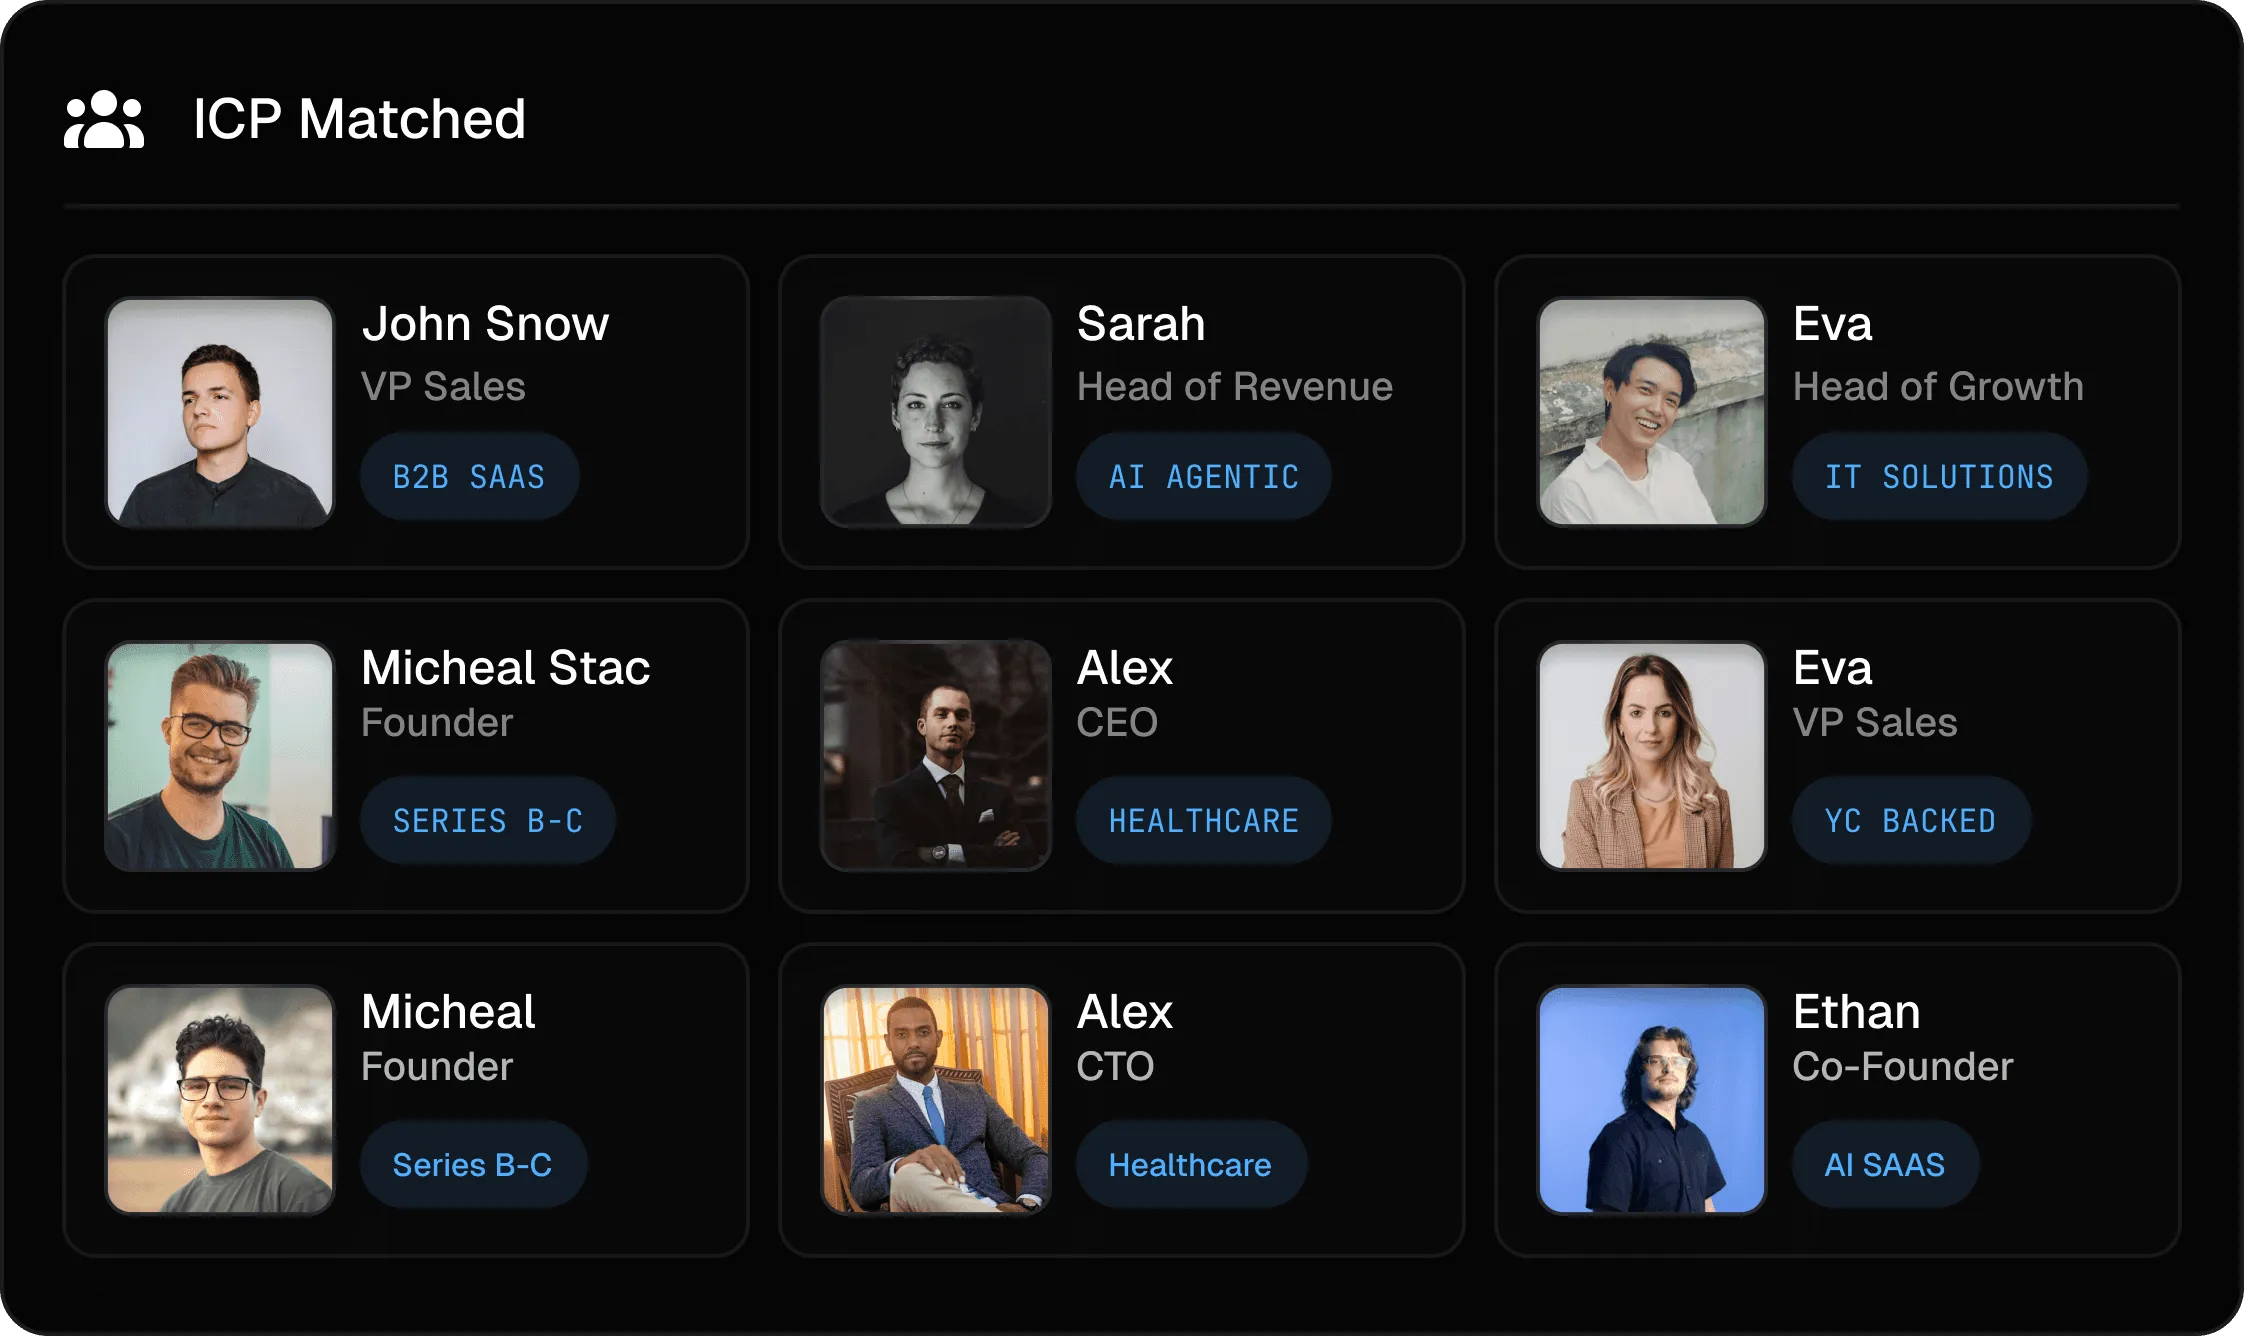This screenshot has width=2244, height=1336.
Task: Click the Healthcare tag under Alex the CTO
Action: point(1190,1164)
